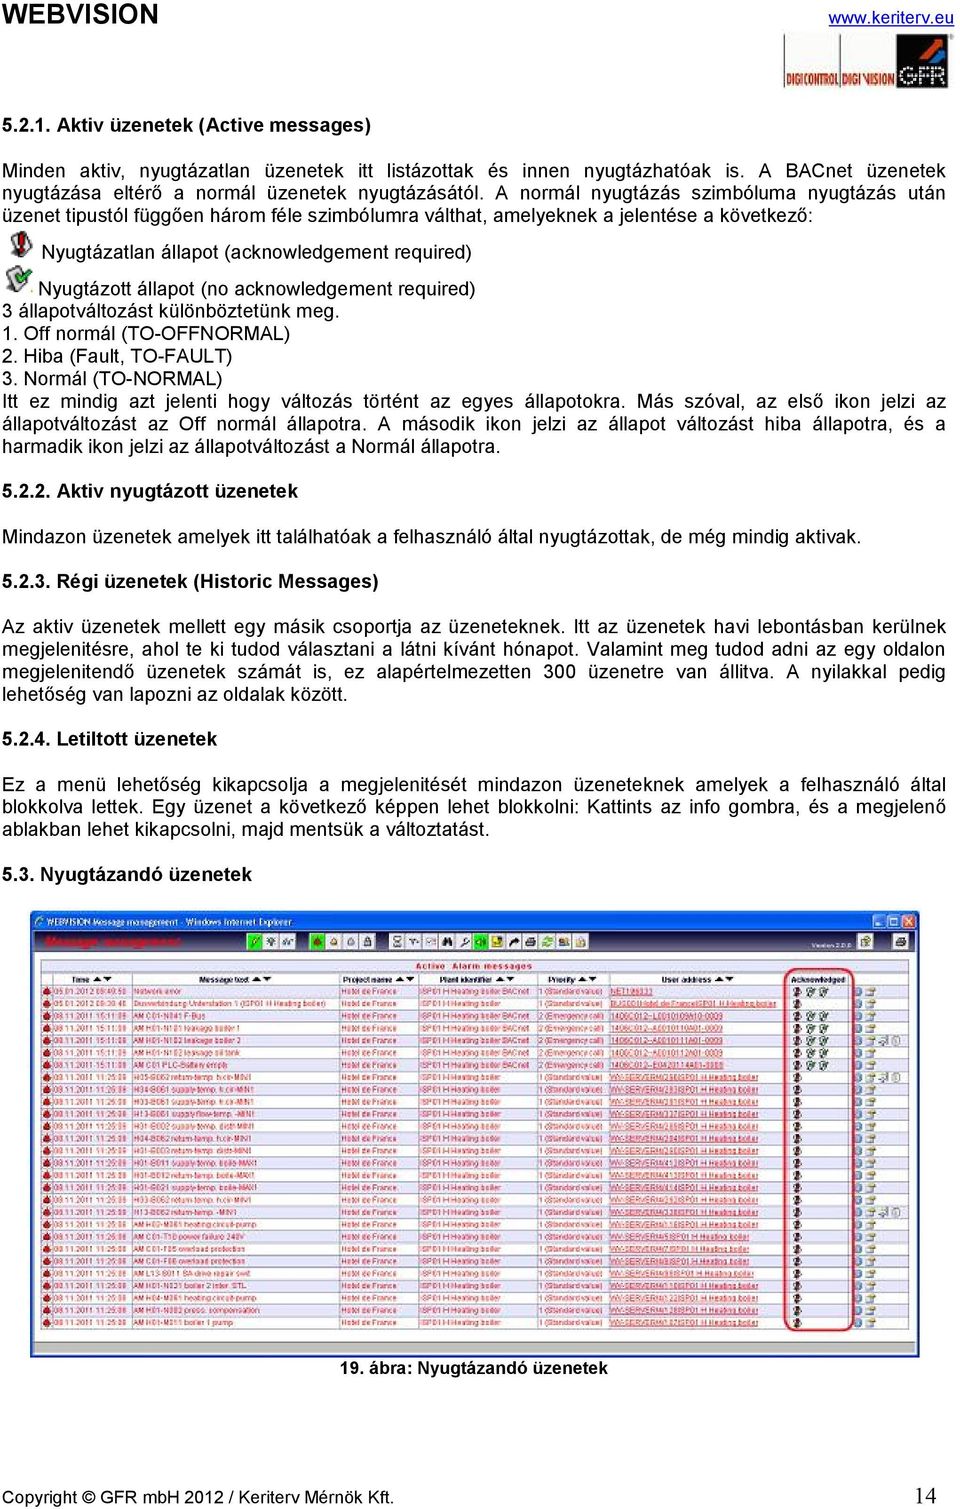This screenshot has height=1509, width=960.
Task: Click the padlock toolbar icon
Action: pos(367,942)
